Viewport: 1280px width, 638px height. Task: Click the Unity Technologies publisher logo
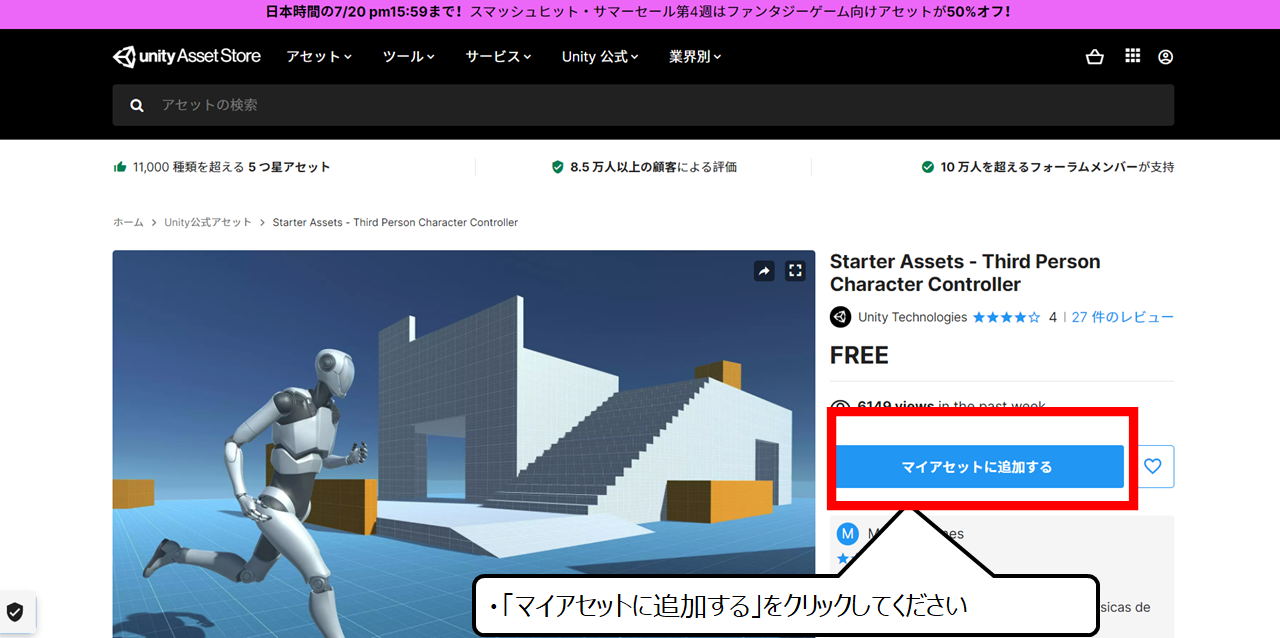tap(840, 317)
